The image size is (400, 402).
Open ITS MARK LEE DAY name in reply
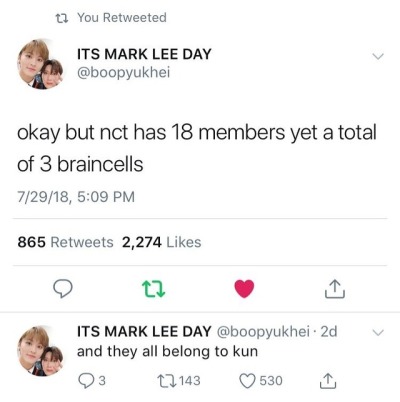point(144,331)
